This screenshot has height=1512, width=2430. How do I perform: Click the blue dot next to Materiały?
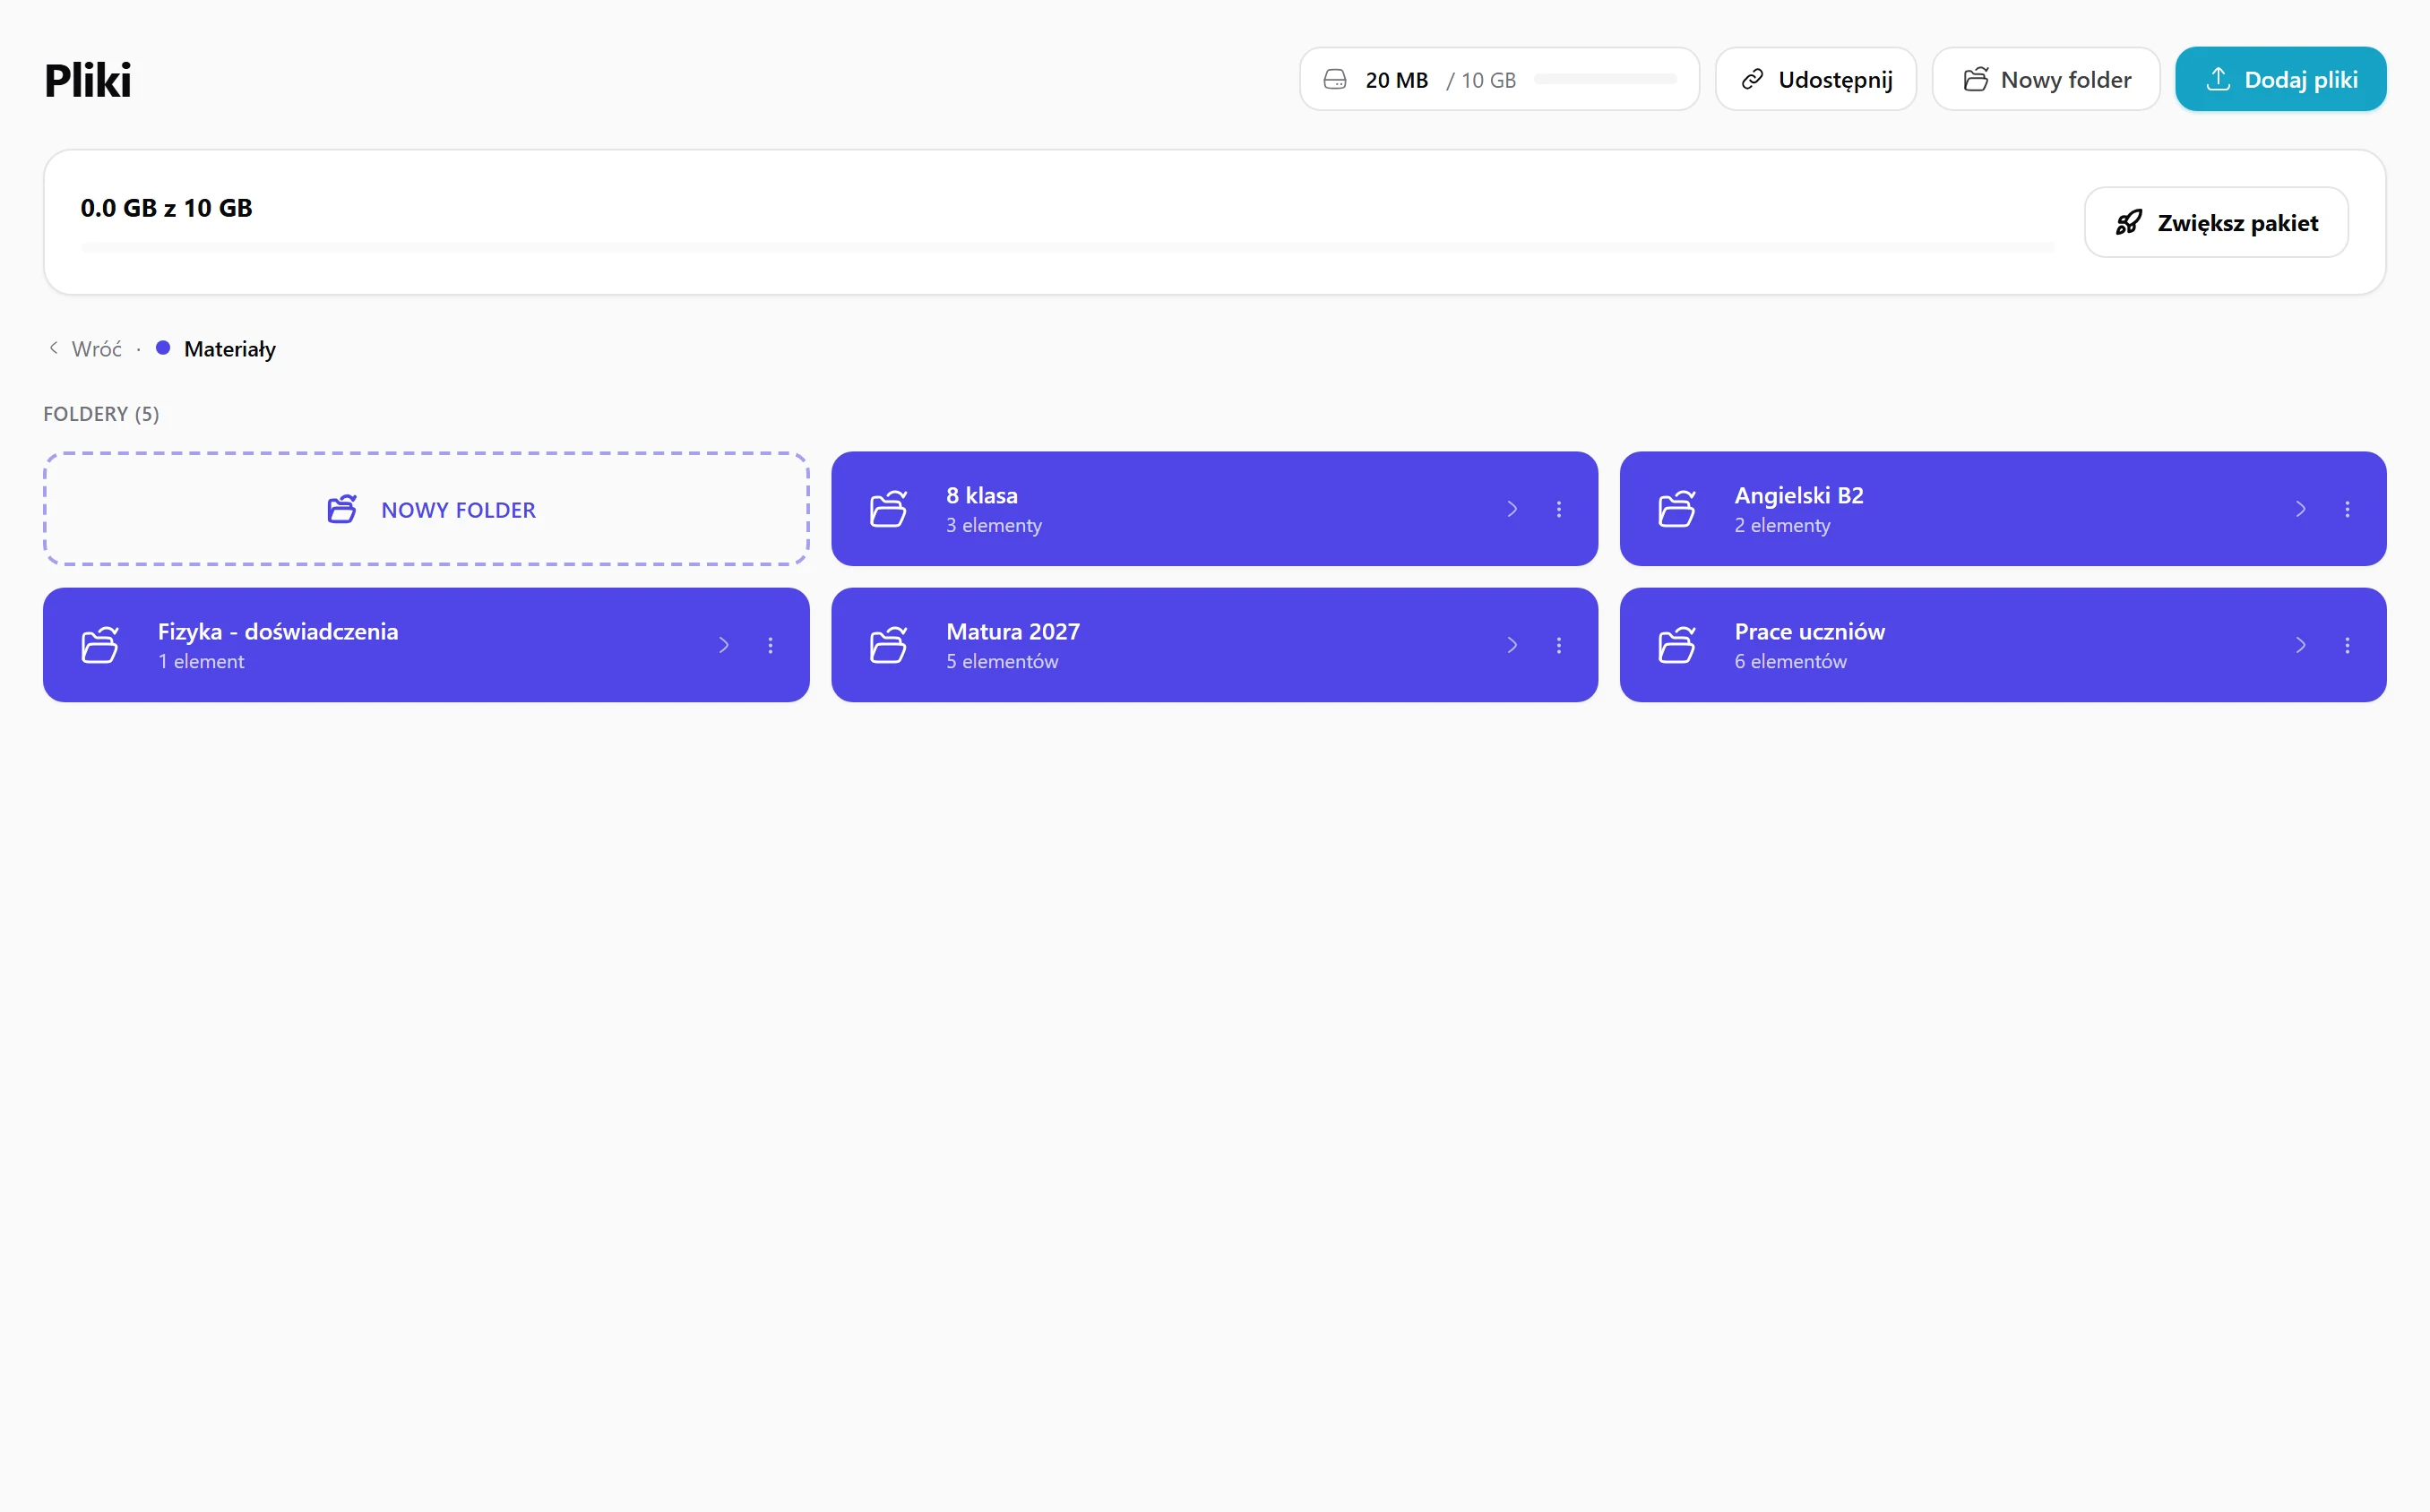[163, 348]
